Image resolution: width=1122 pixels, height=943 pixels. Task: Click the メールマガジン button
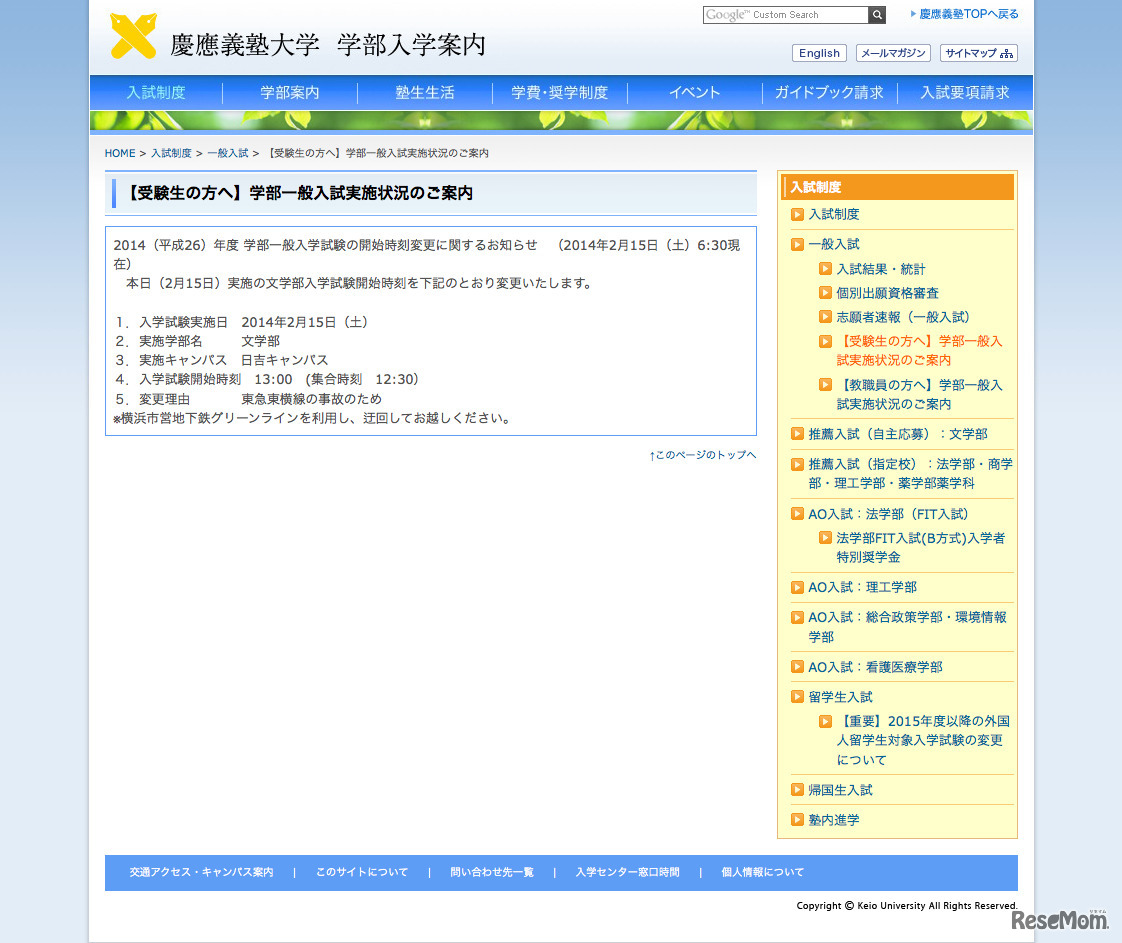tap(892, 53)
